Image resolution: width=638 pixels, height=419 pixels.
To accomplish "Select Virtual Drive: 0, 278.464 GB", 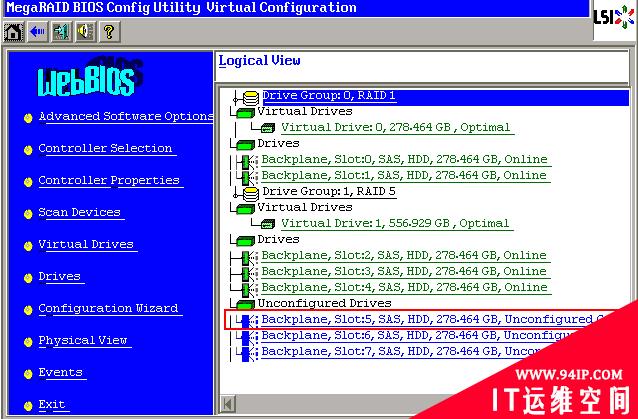I will point(396,128).
